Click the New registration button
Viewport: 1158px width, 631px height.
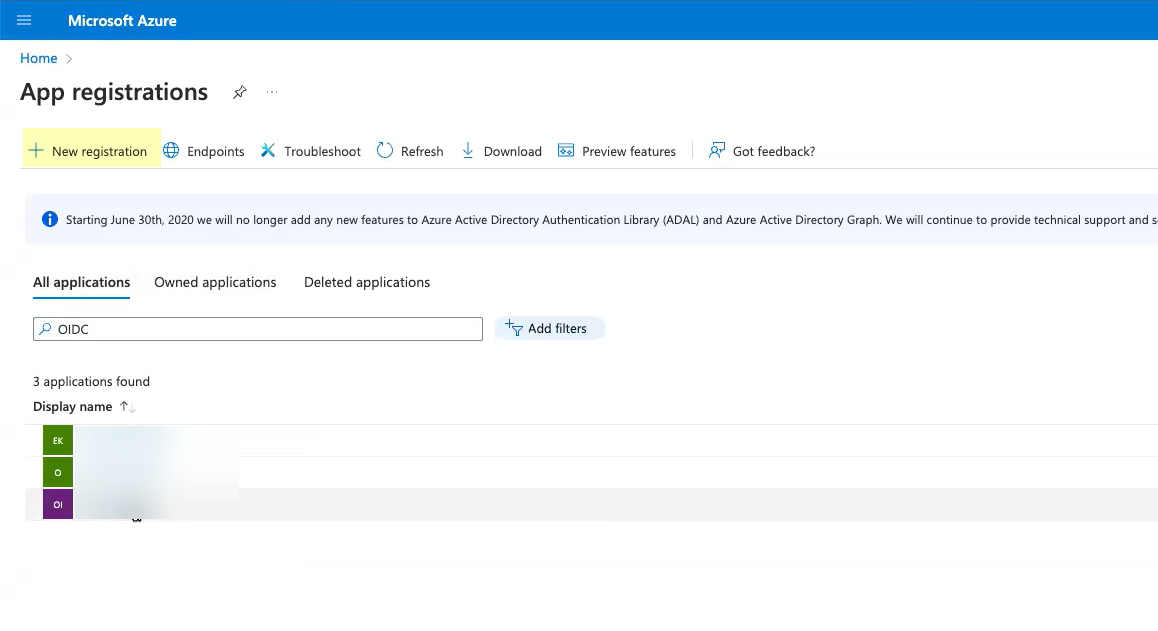click(x=89, y=151)
